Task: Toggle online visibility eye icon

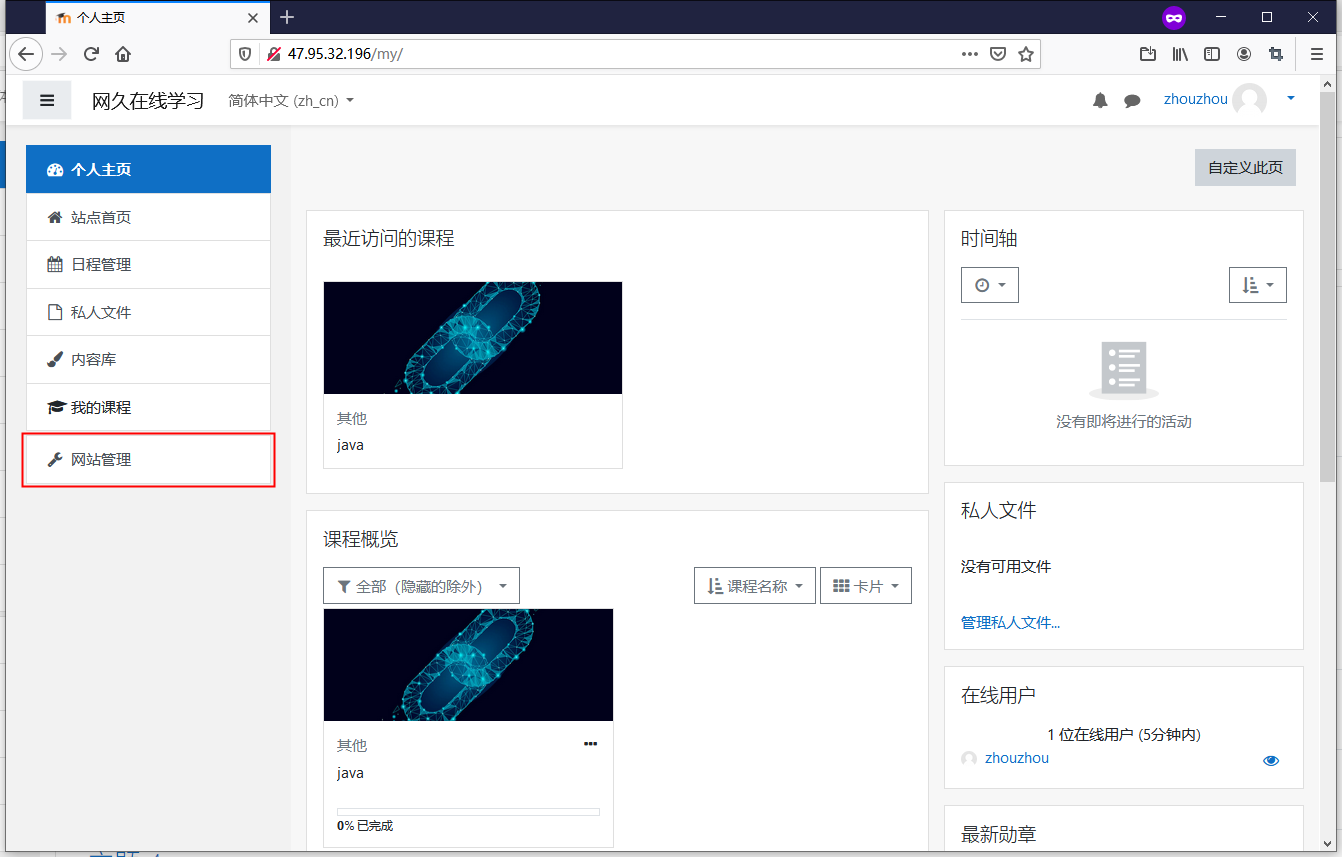Action: click(x=1271, y=761)
